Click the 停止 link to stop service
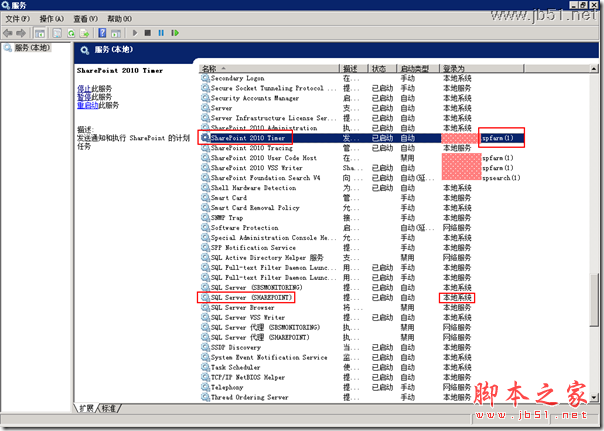Image resolution: width=604 pixels, height=431 pixels. [84, 89]
